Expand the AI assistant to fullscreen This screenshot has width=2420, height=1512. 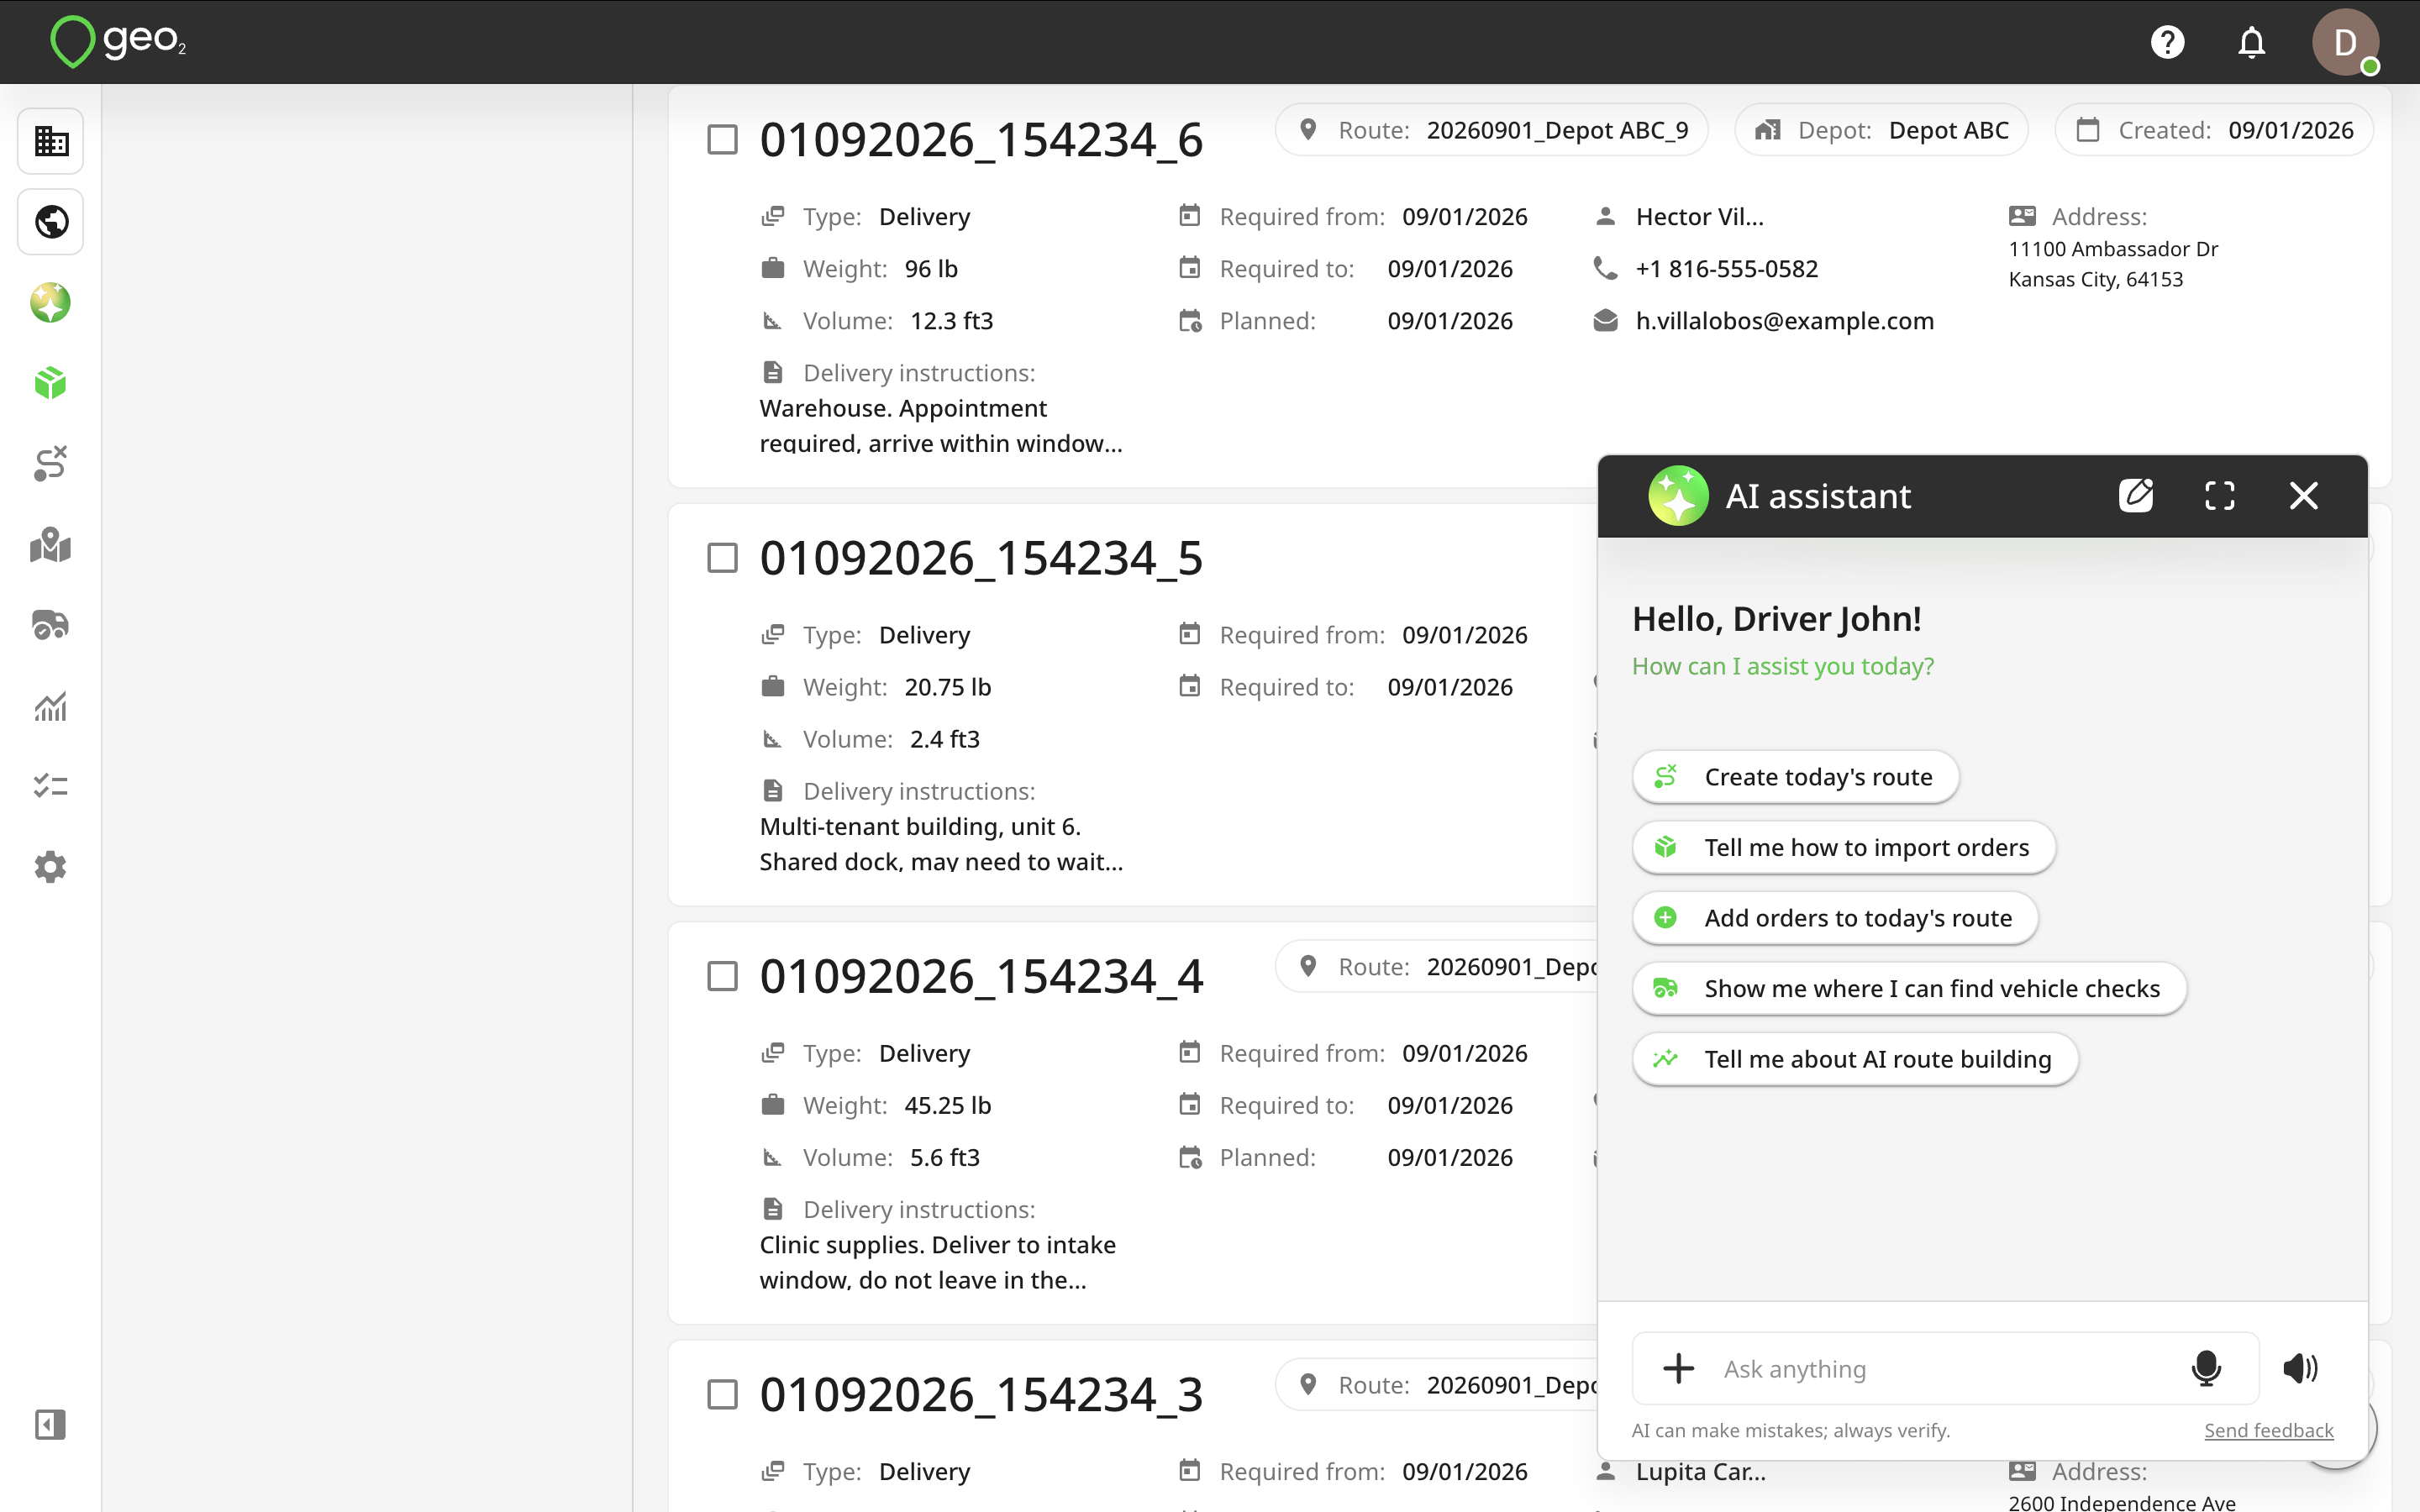(2220, 495)
